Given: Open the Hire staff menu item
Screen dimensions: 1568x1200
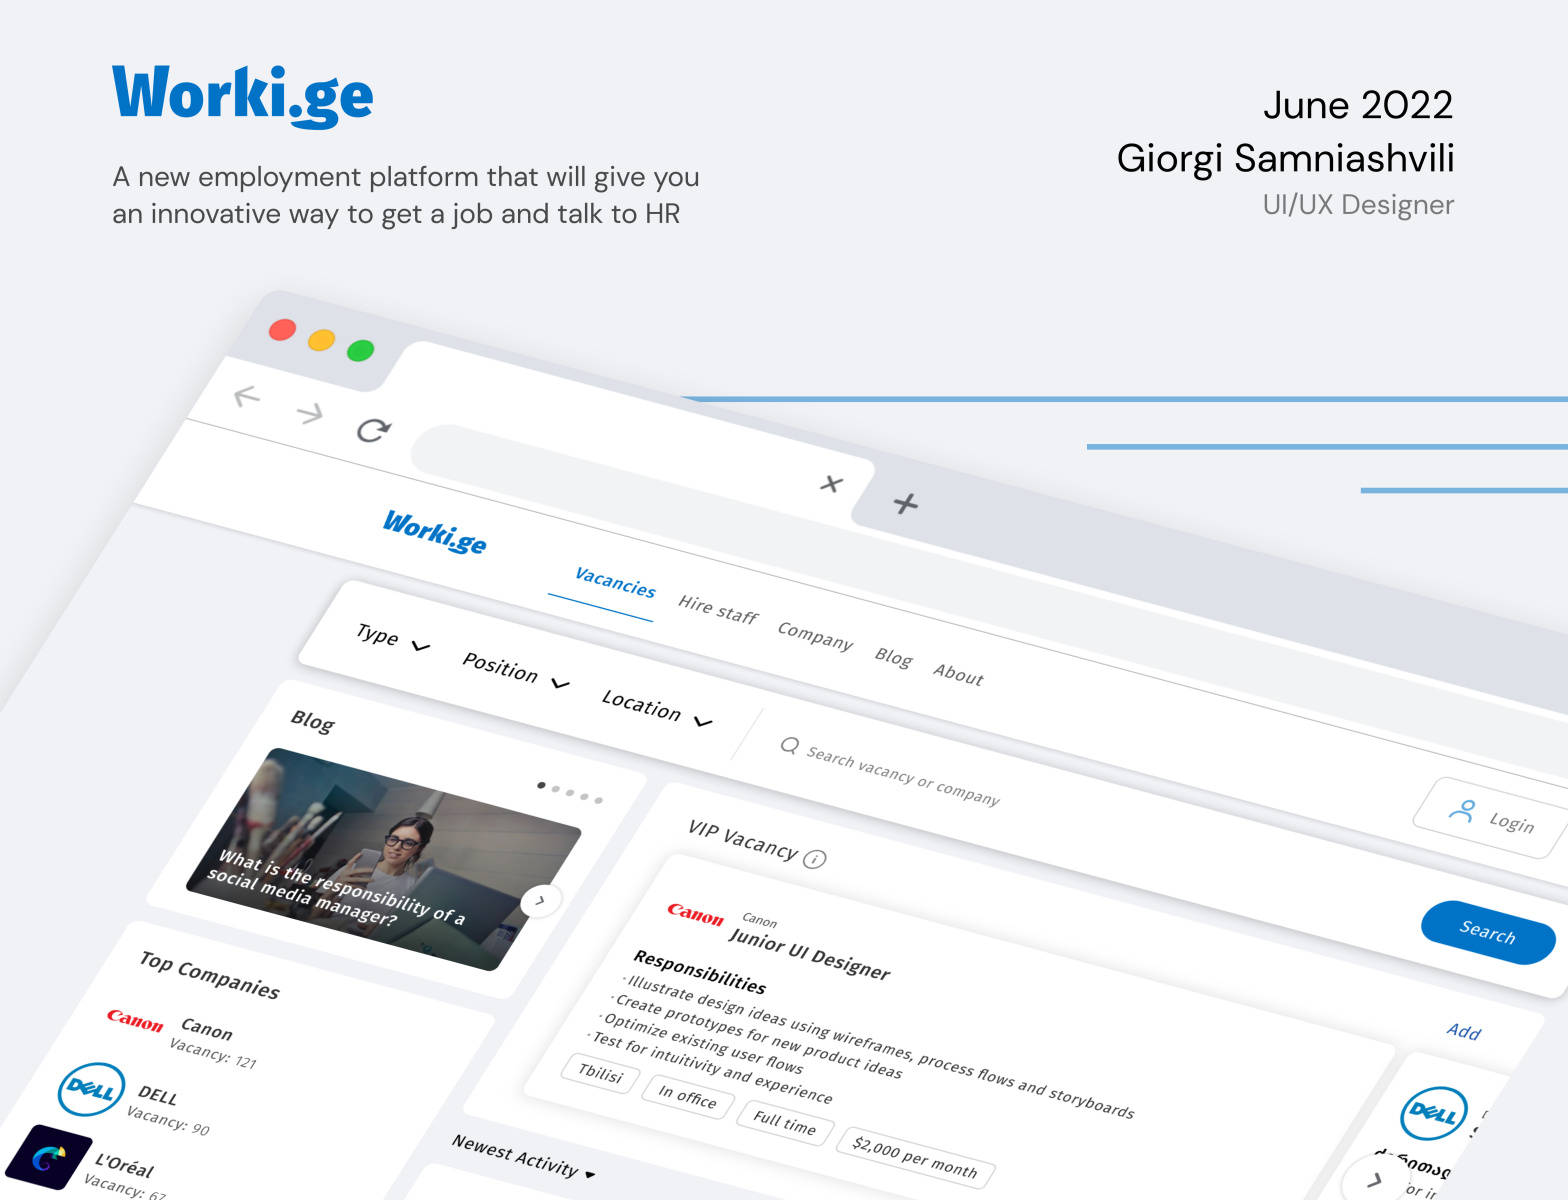Looking at the screenshot, I should pos(718,609).
